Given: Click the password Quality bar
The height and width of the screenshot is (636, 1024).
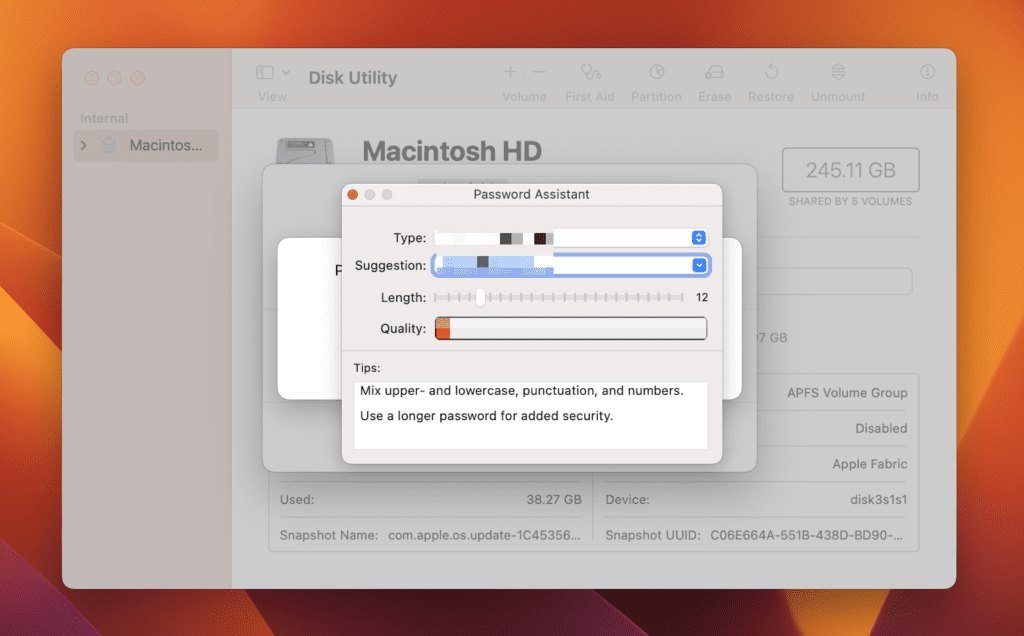Looking at the screenshot, I should (x=571, y=328).
